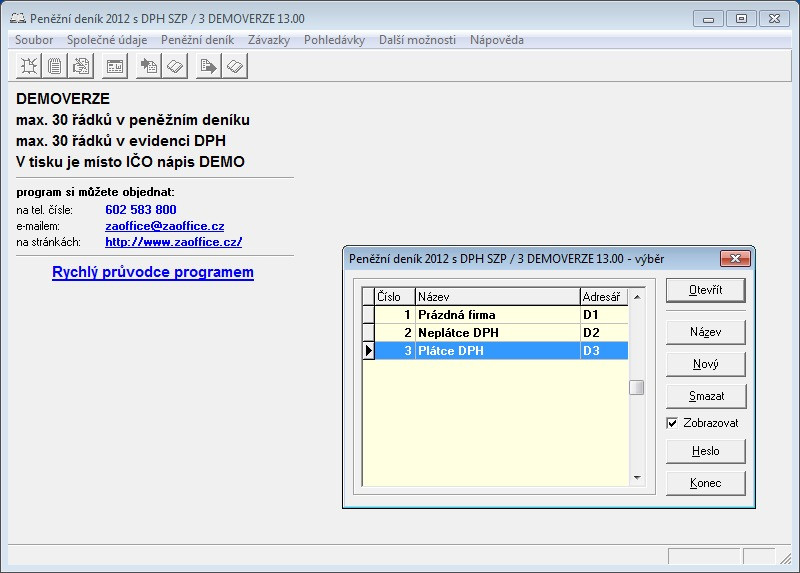Click the Nový button
800x573 pixels.
pos(706,364)
